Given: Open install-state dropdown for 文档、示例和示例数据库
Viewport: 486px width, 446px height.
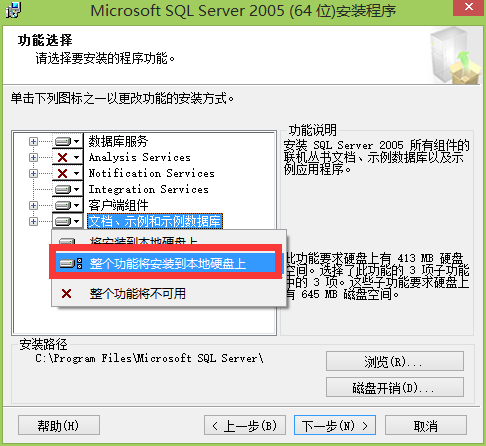Looking at the screenshot, I should pyautogui.click(x=68, y=221).
